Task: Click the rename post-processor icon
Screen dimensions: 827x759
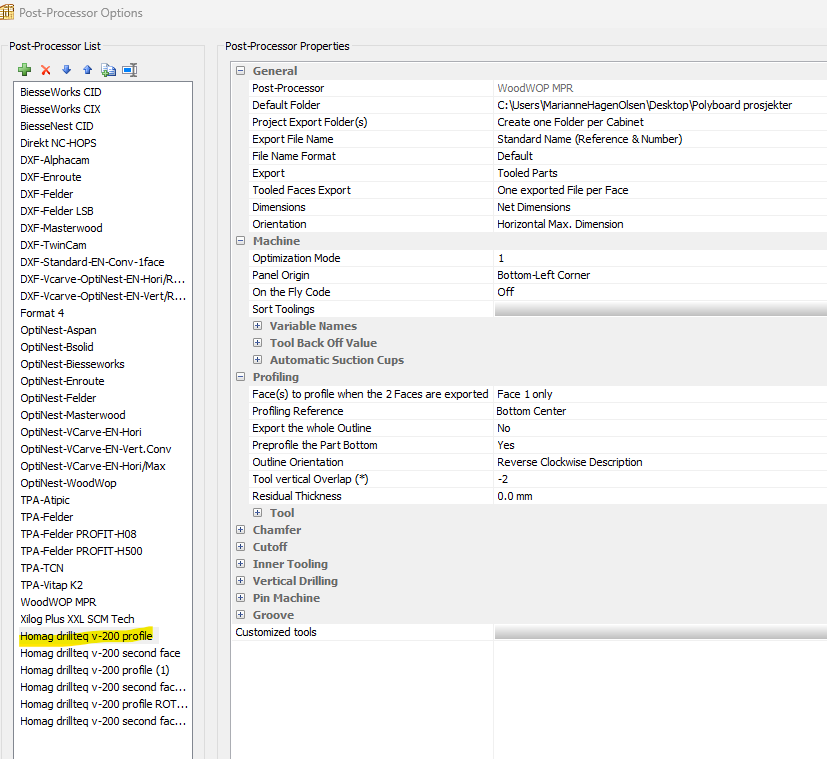Action: tap(129, 70)
